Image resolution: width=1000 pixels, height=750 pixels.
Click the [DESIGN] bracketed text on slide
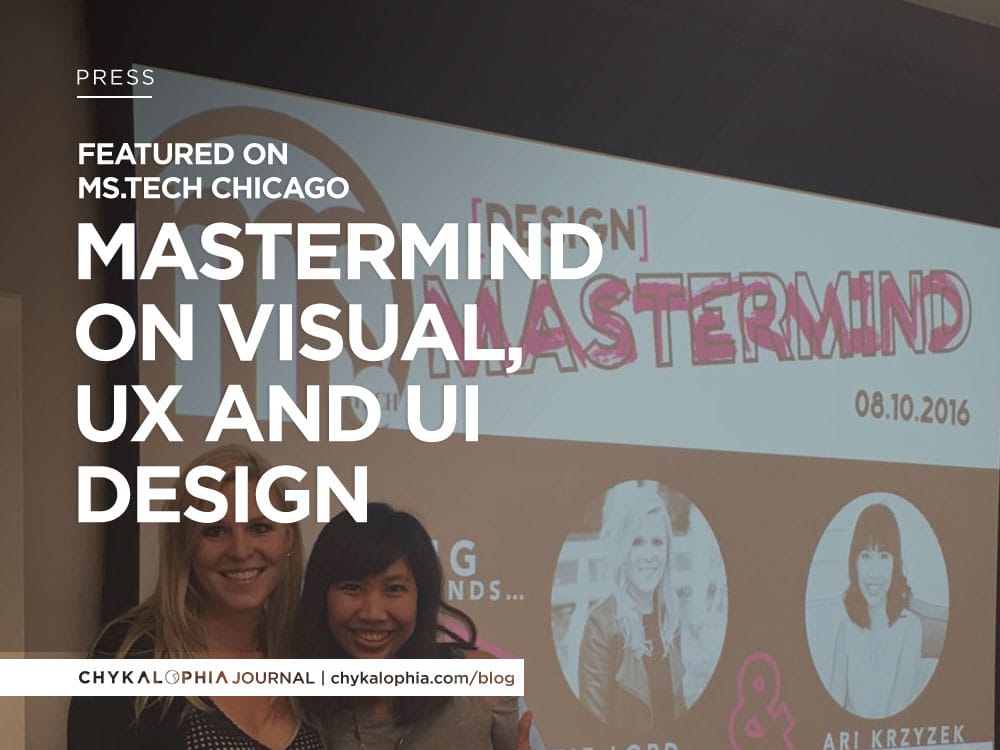pyautogui.click(x=559, y=229)
